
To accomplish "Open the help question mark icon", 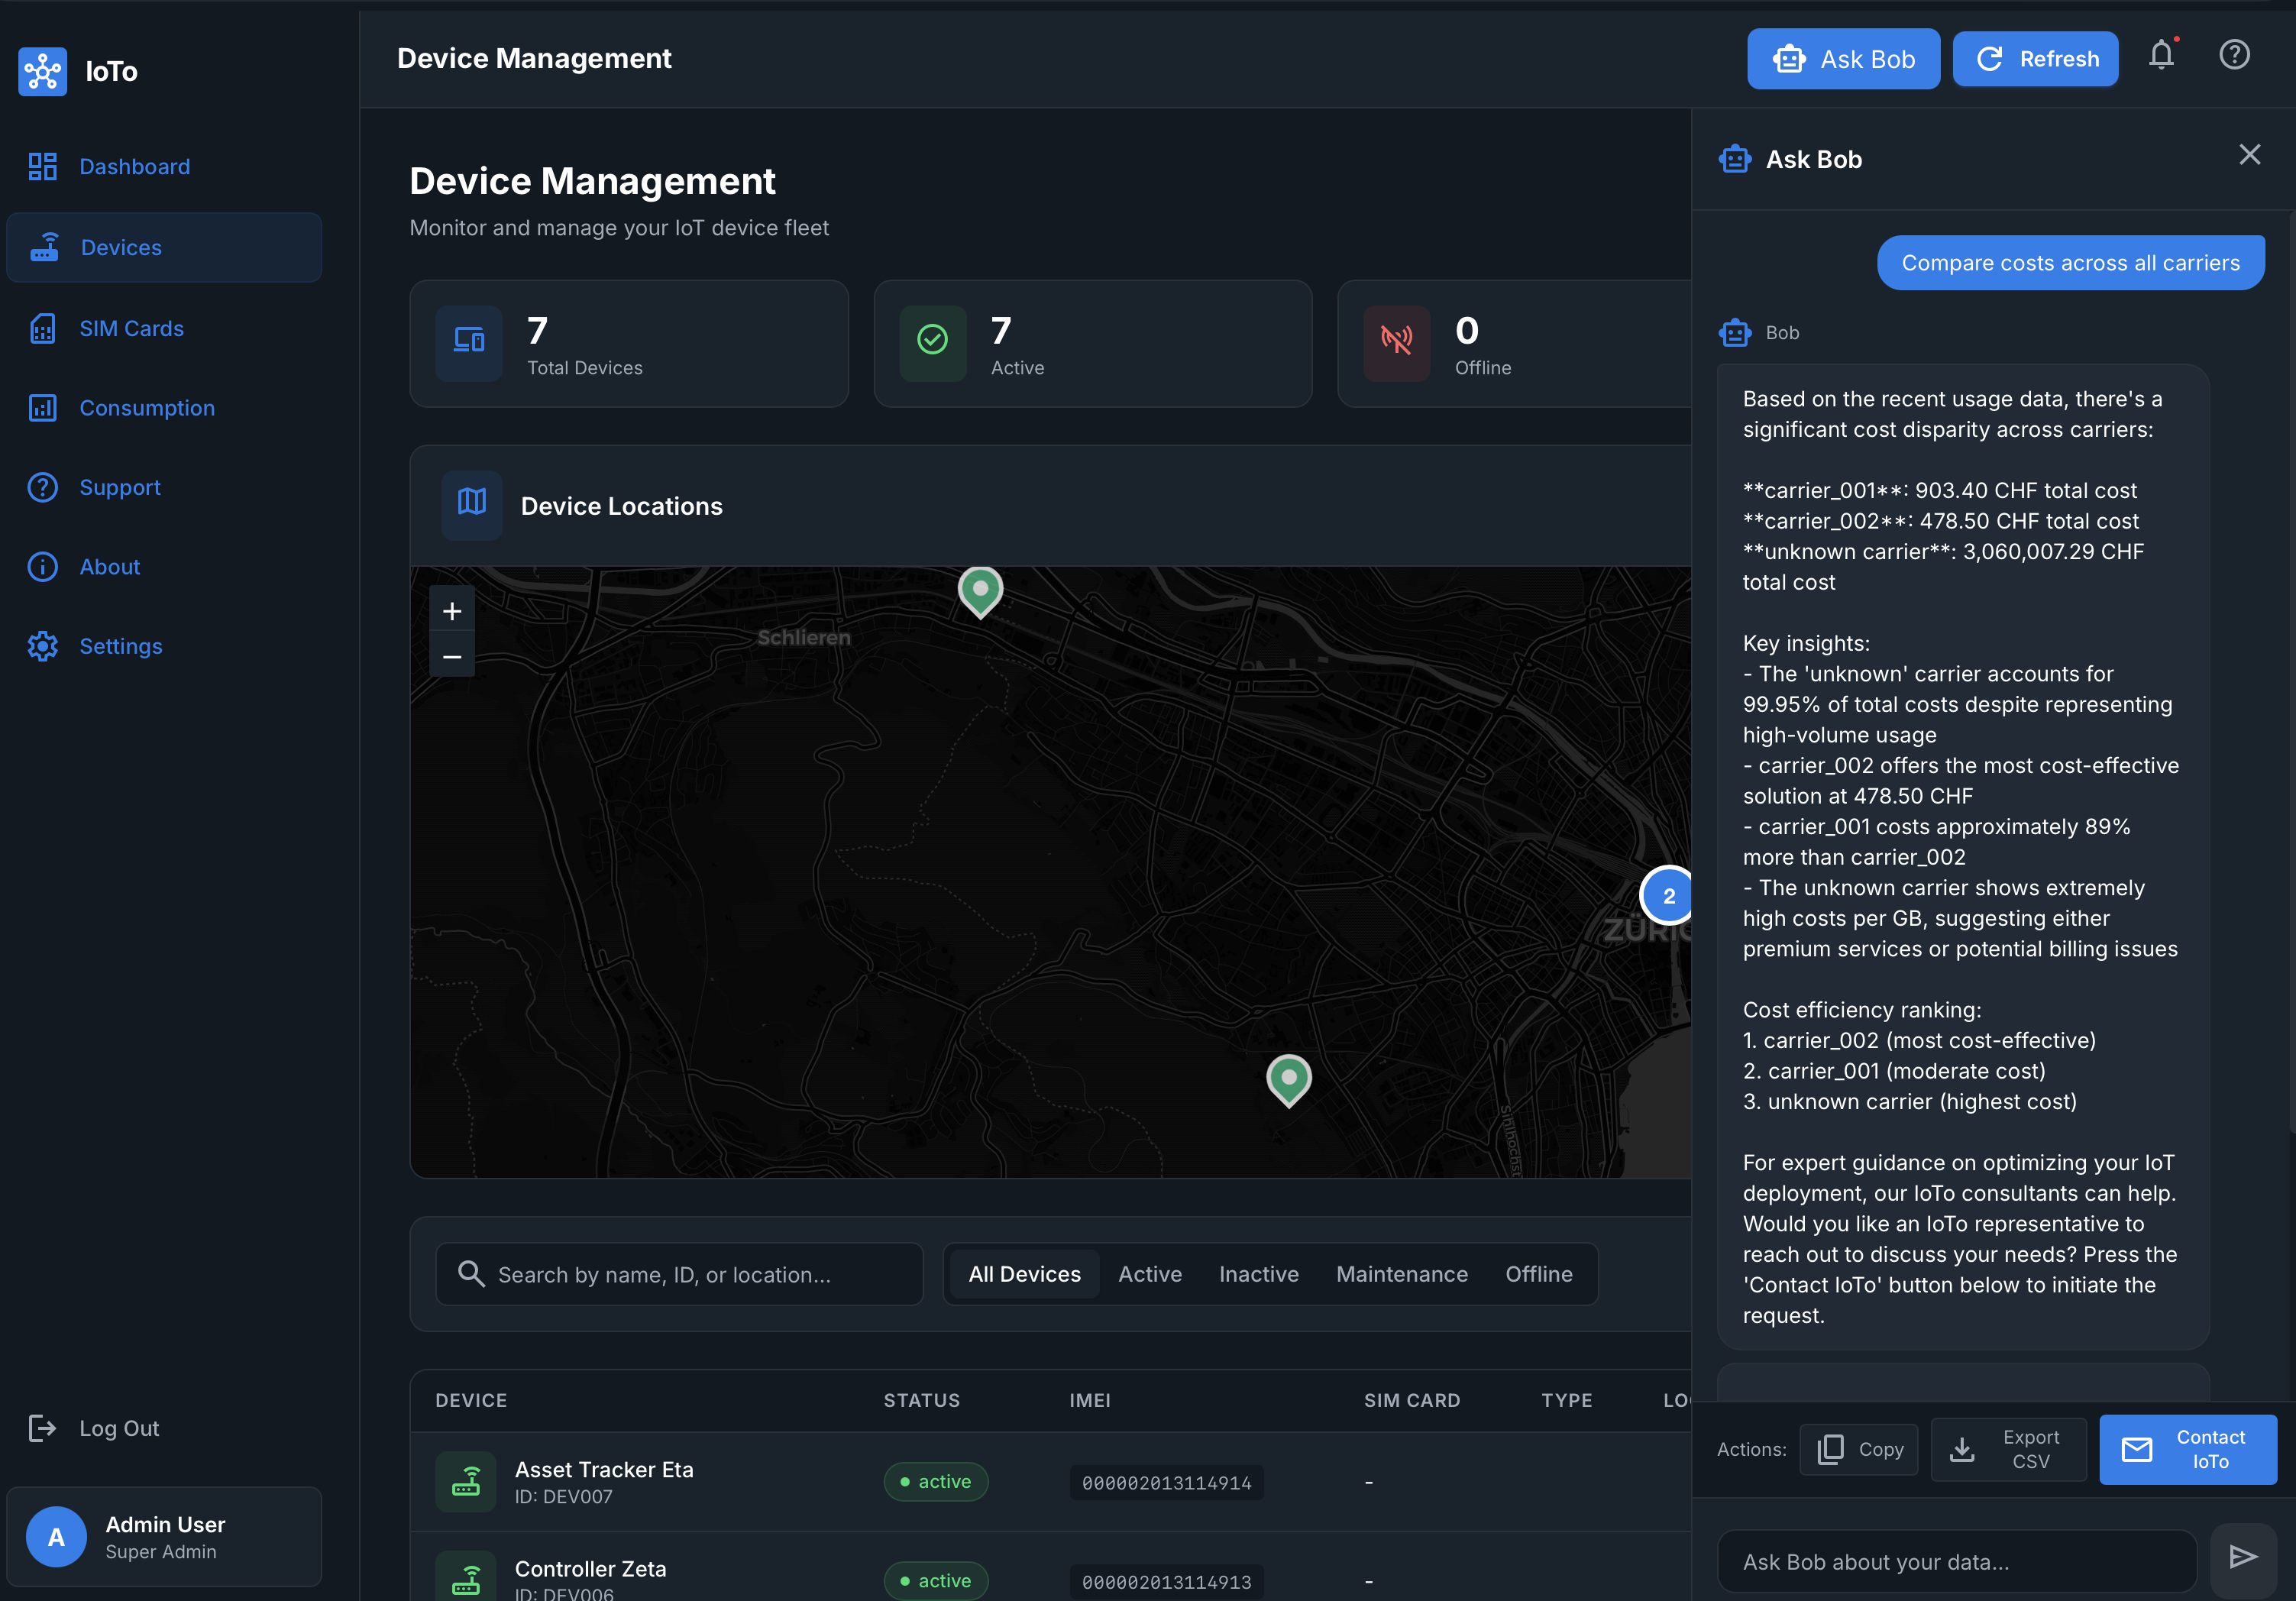I will [2234, 55].
